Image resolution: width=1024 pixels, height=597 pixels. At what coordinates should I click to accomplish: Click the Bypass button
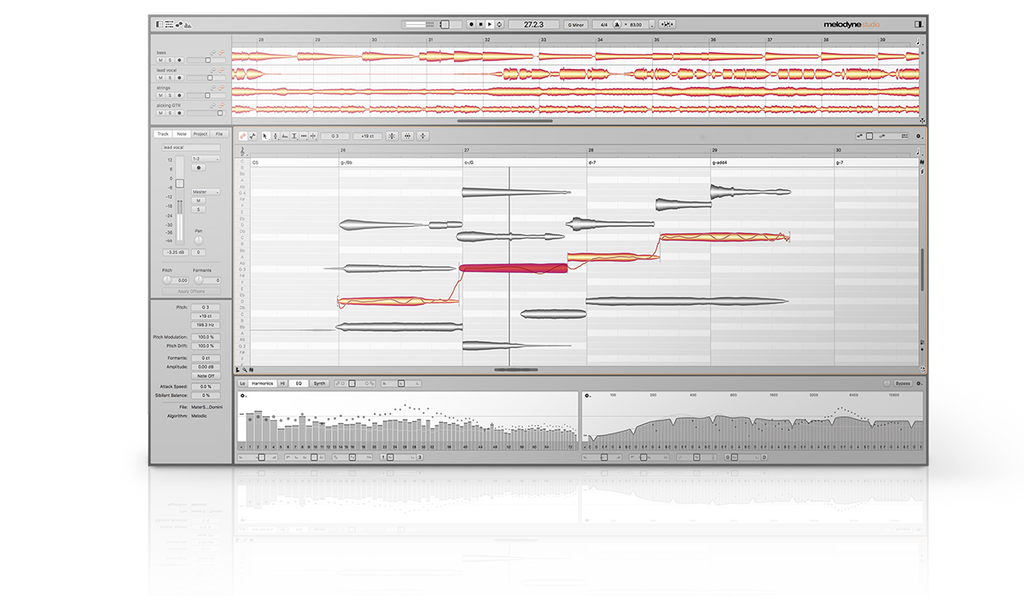pos(903,383)
